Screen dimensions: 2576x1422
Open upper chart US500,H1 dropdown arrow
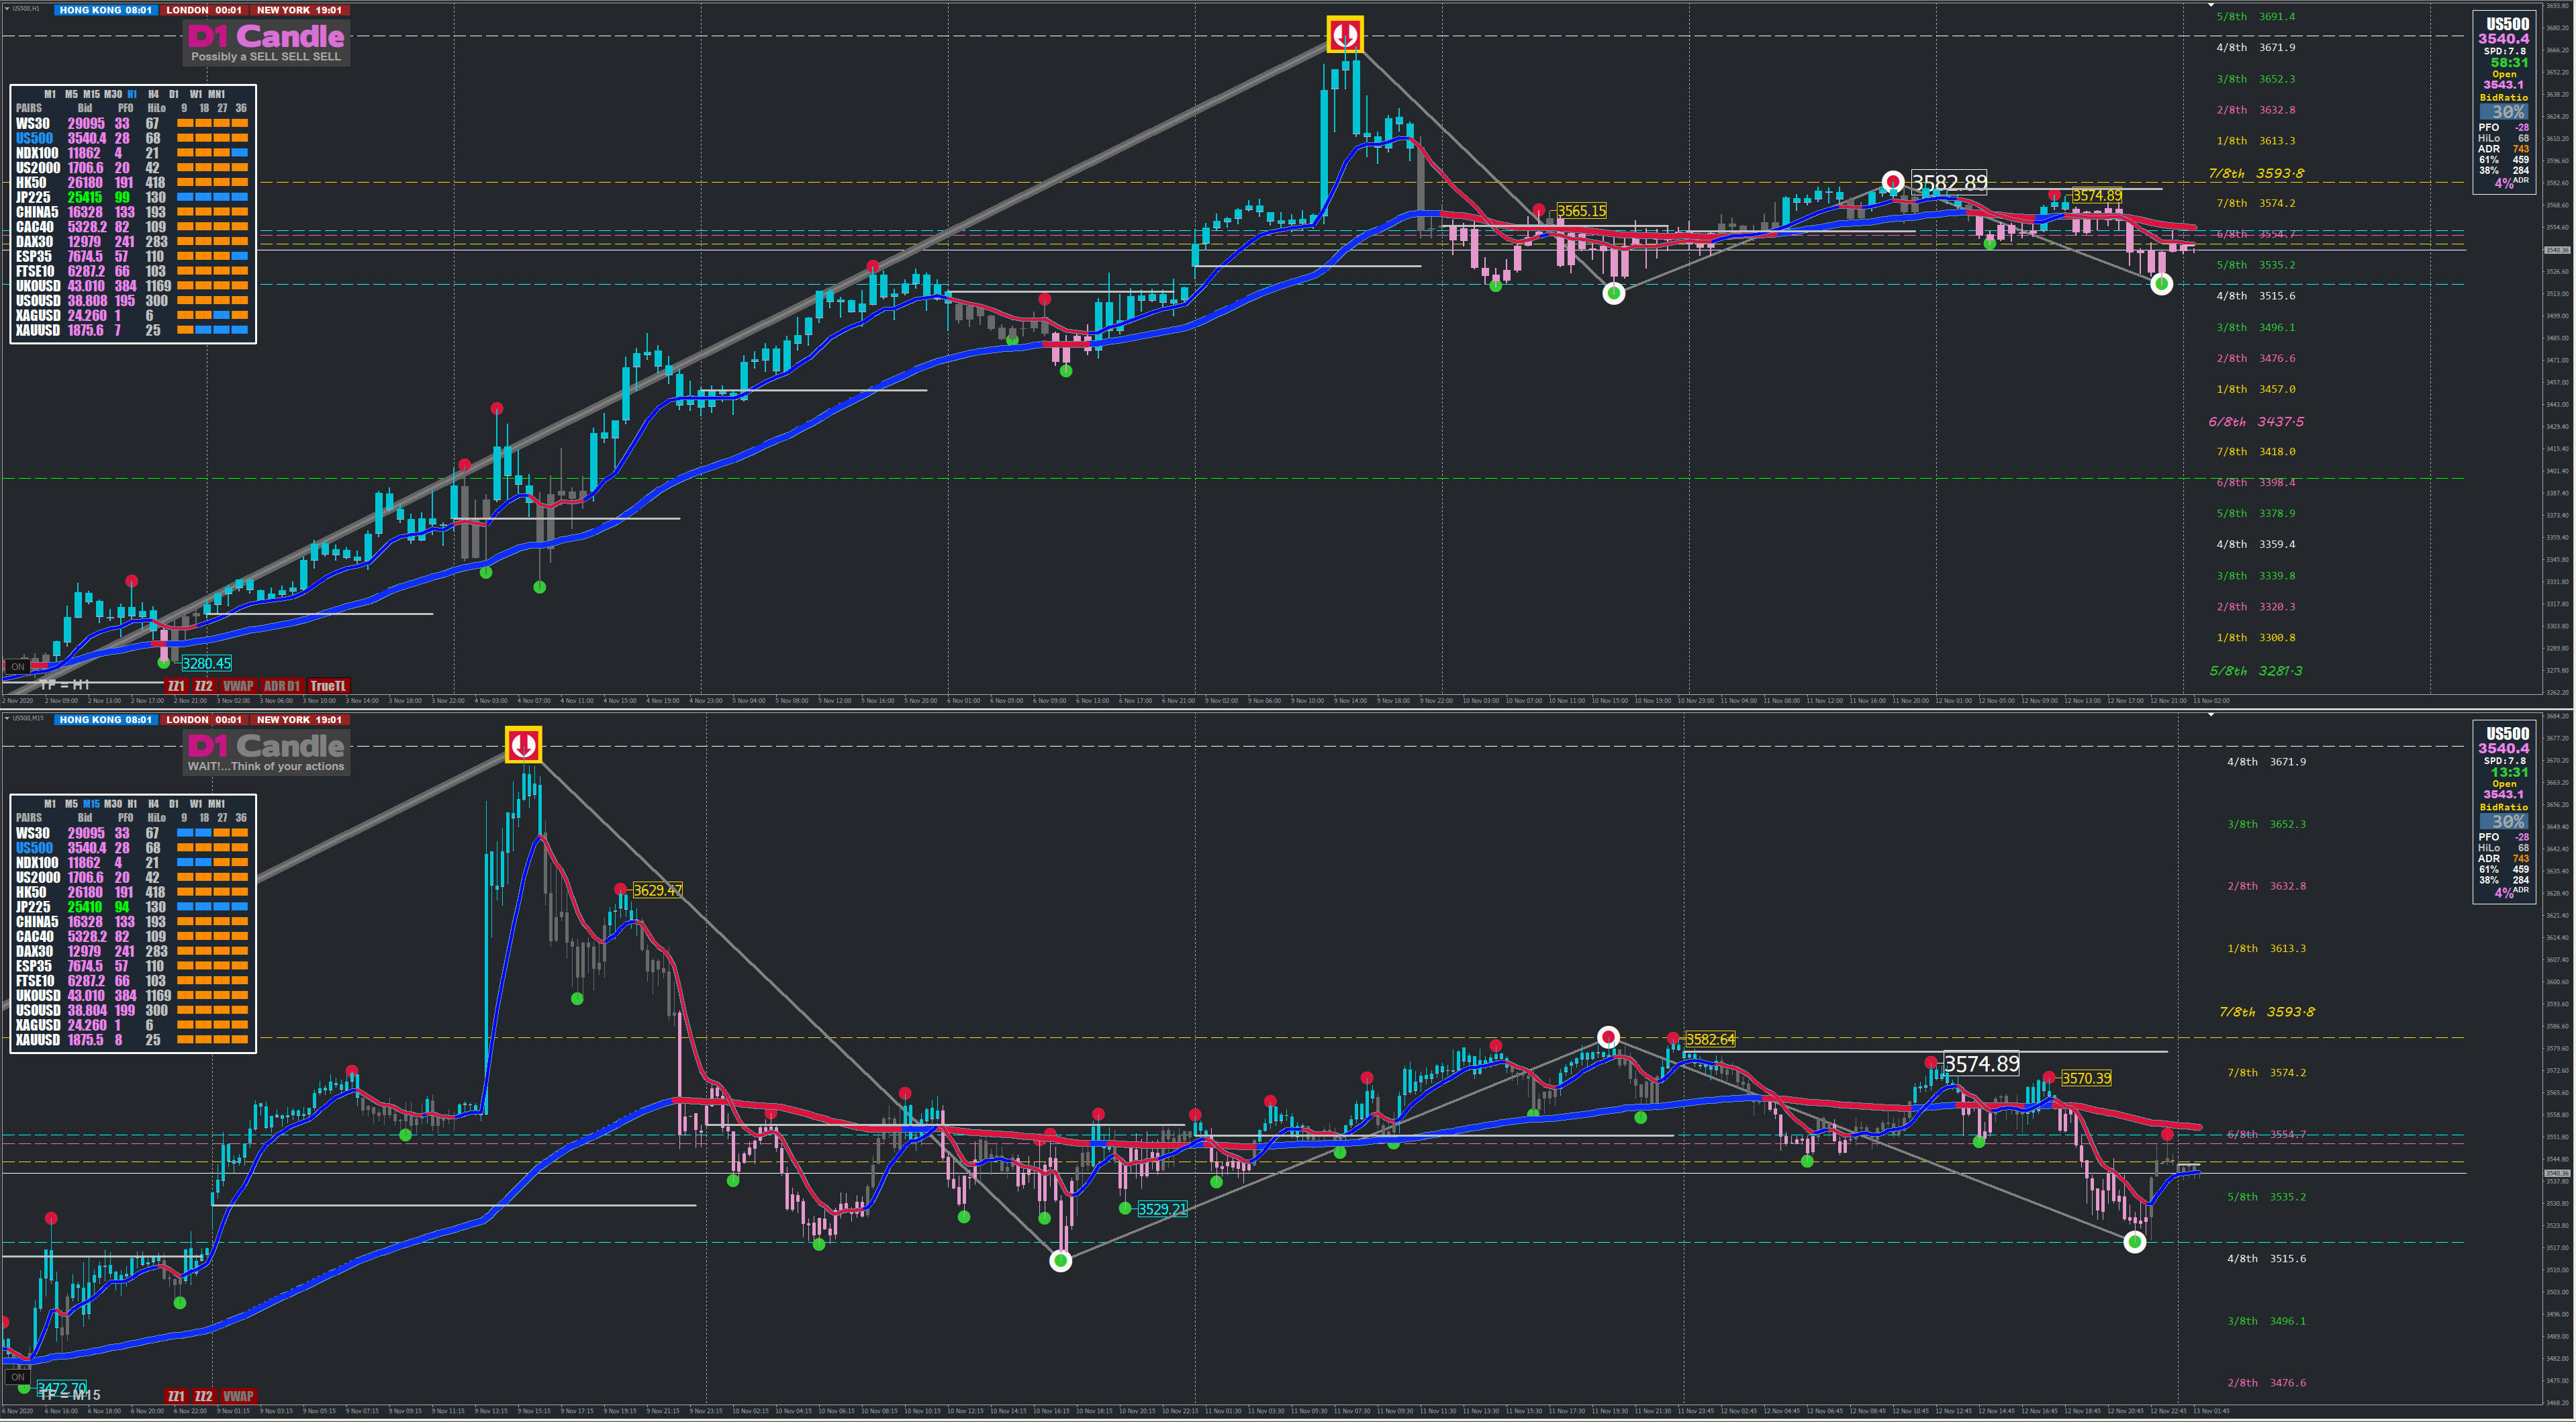tap(7, 8)
